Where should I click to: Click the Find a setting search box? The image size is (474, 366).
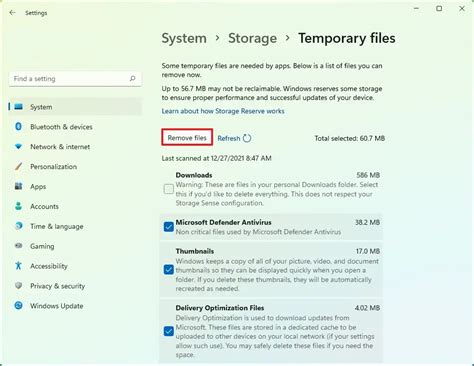coord(75,79)
